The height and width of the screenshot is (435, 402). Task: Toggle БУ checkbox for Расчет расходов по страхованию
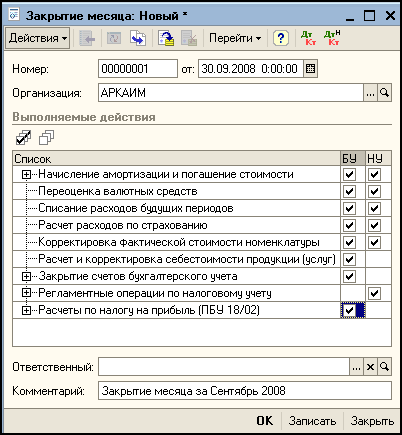tap(349, 225)
